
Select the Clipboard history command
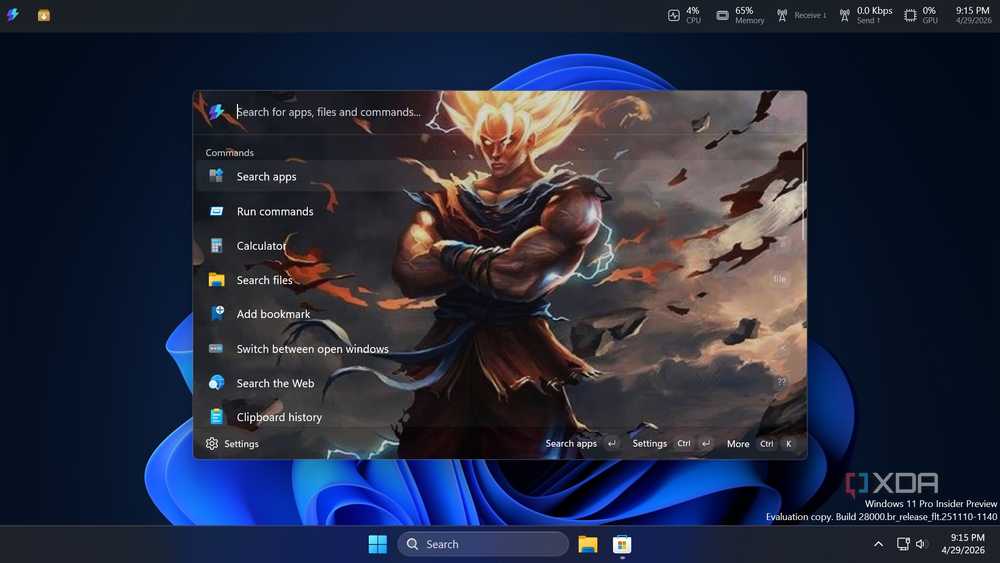pos(499,416)
